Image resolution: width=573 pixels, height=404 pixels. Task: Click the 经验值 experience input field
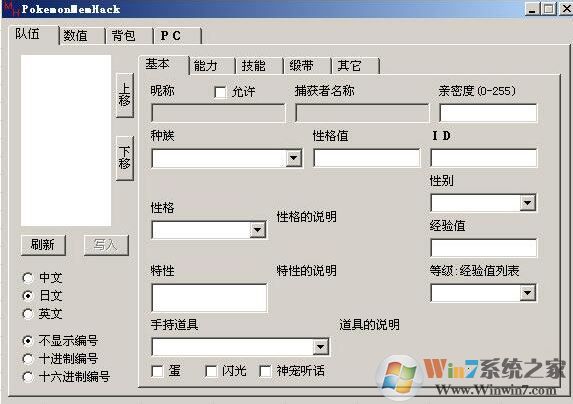484,248
